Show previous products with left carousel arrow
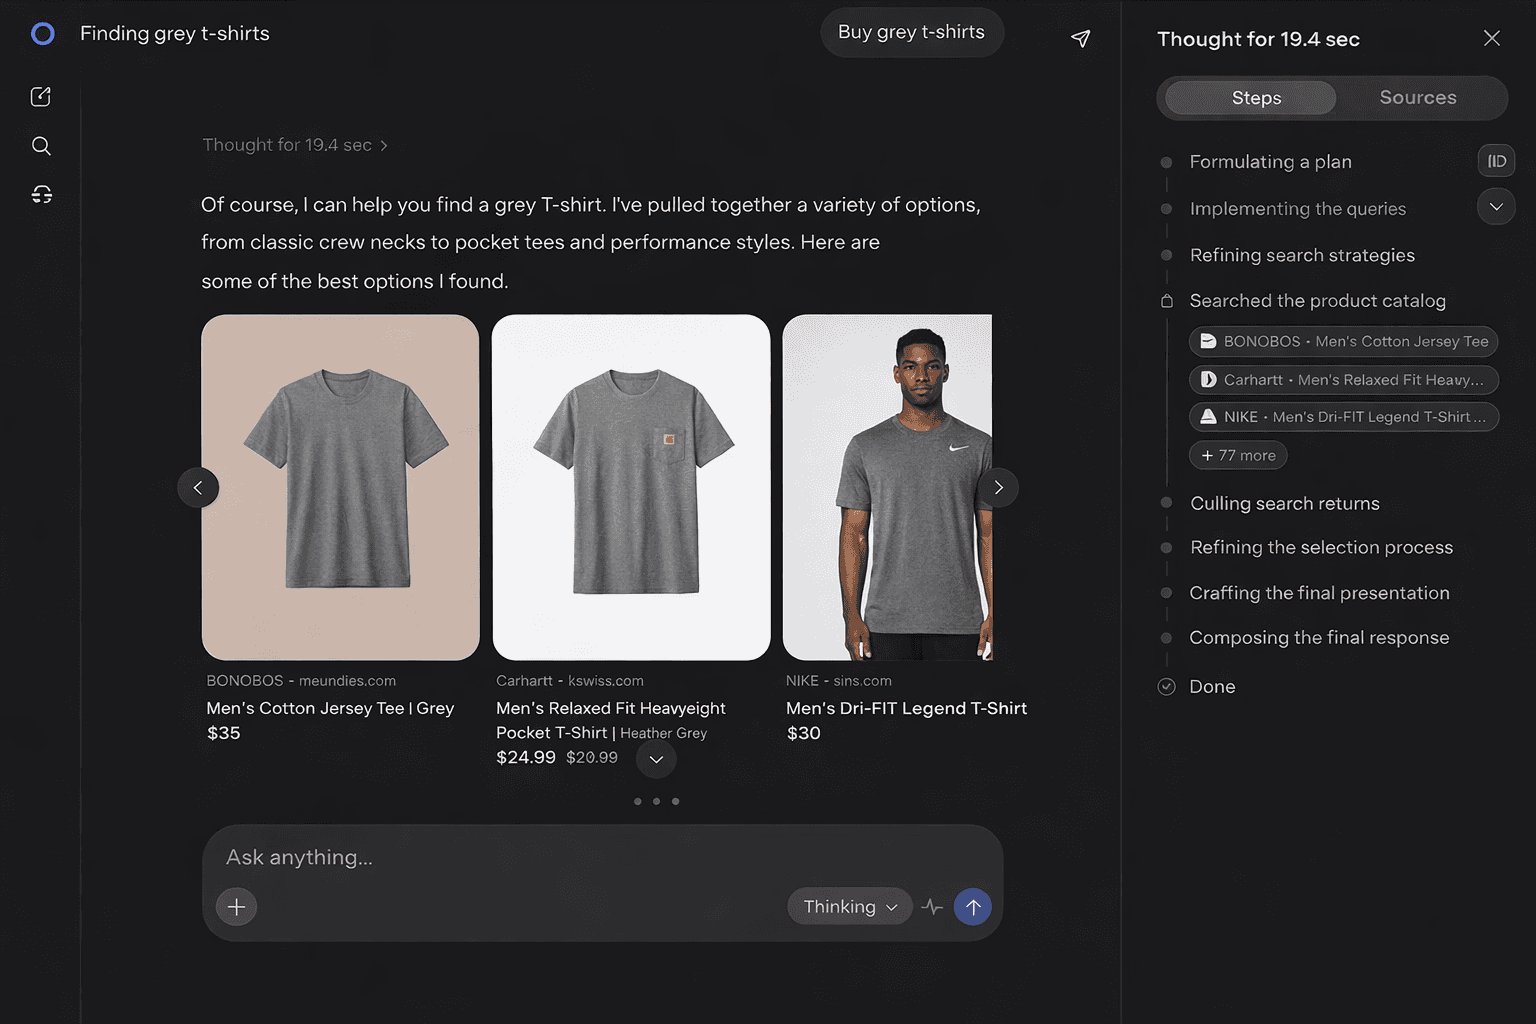Viewport: 1536px width, 1024px height. pos(198,488)
